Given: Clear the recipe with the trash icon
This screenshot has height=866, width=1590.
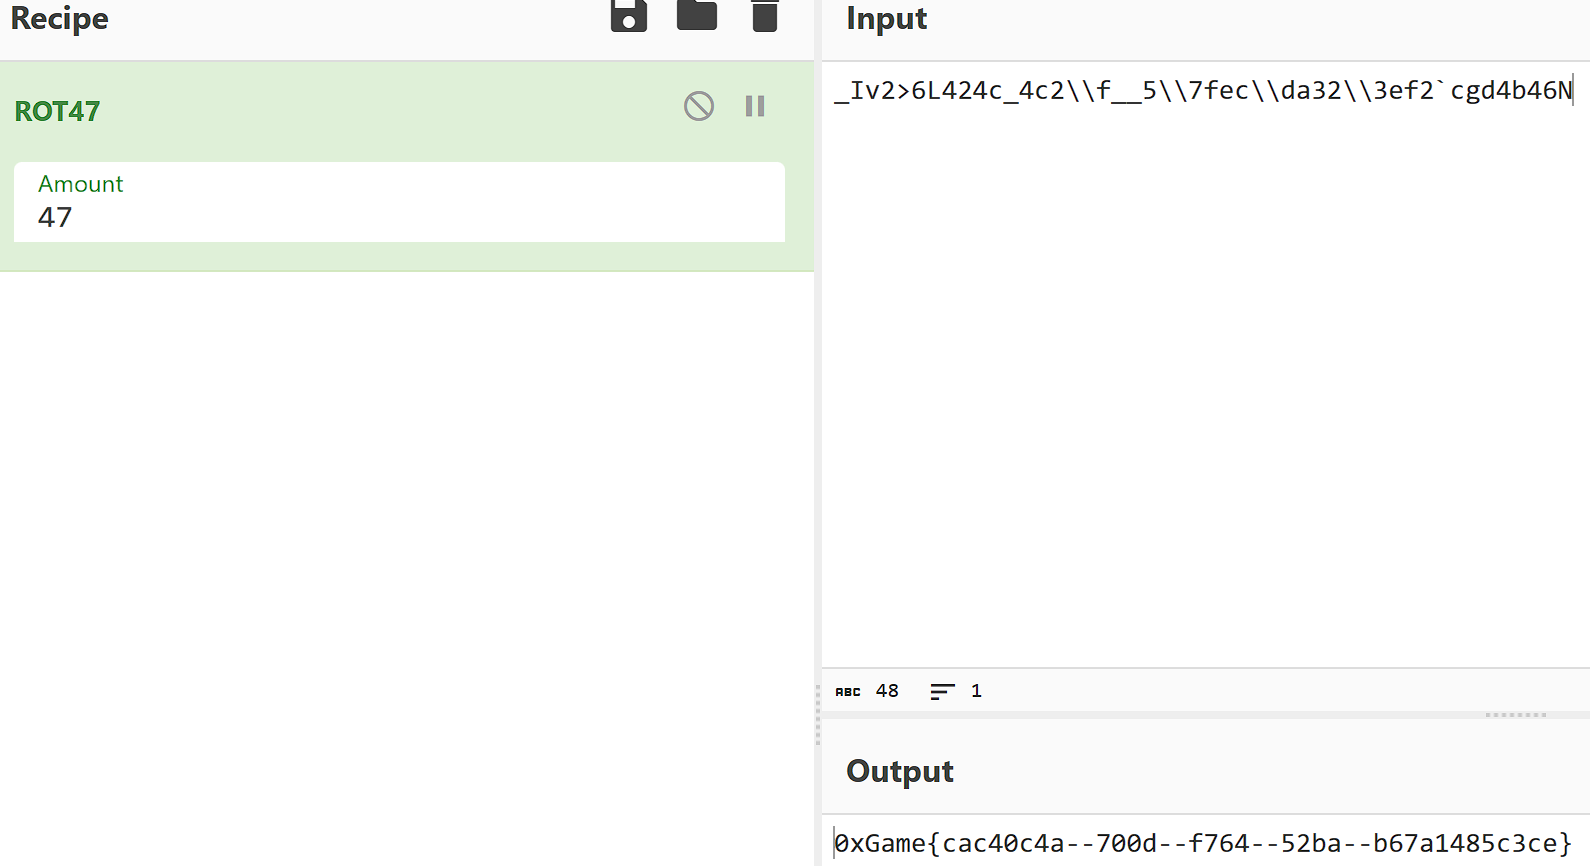Looking at the screenshot, I should coord(765,16).
